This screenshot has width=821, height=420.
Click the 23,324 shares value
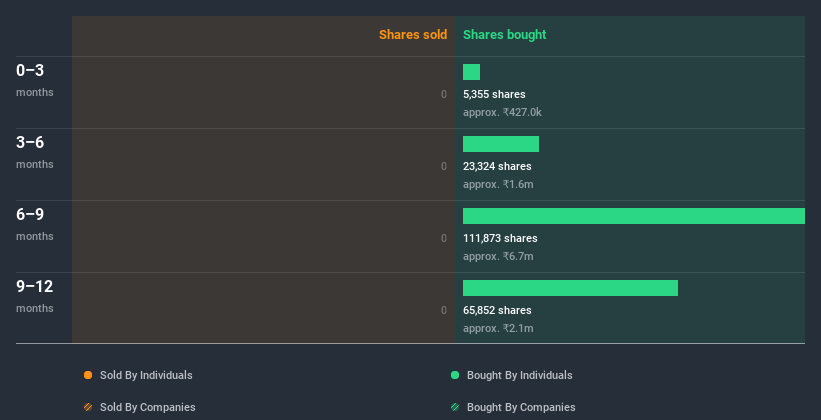pos(497,166)
